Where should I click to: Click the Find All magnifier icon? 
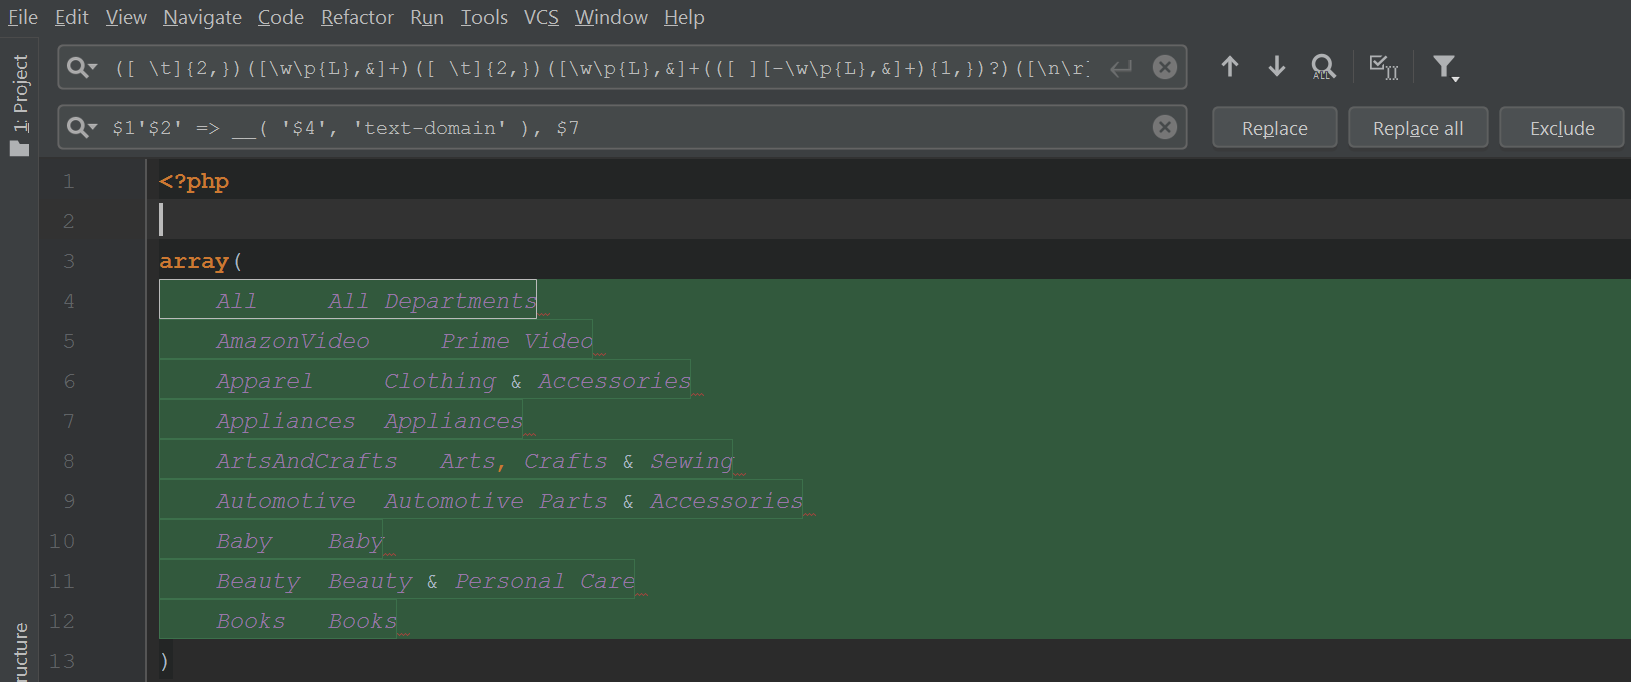(x=1323, y=67)
